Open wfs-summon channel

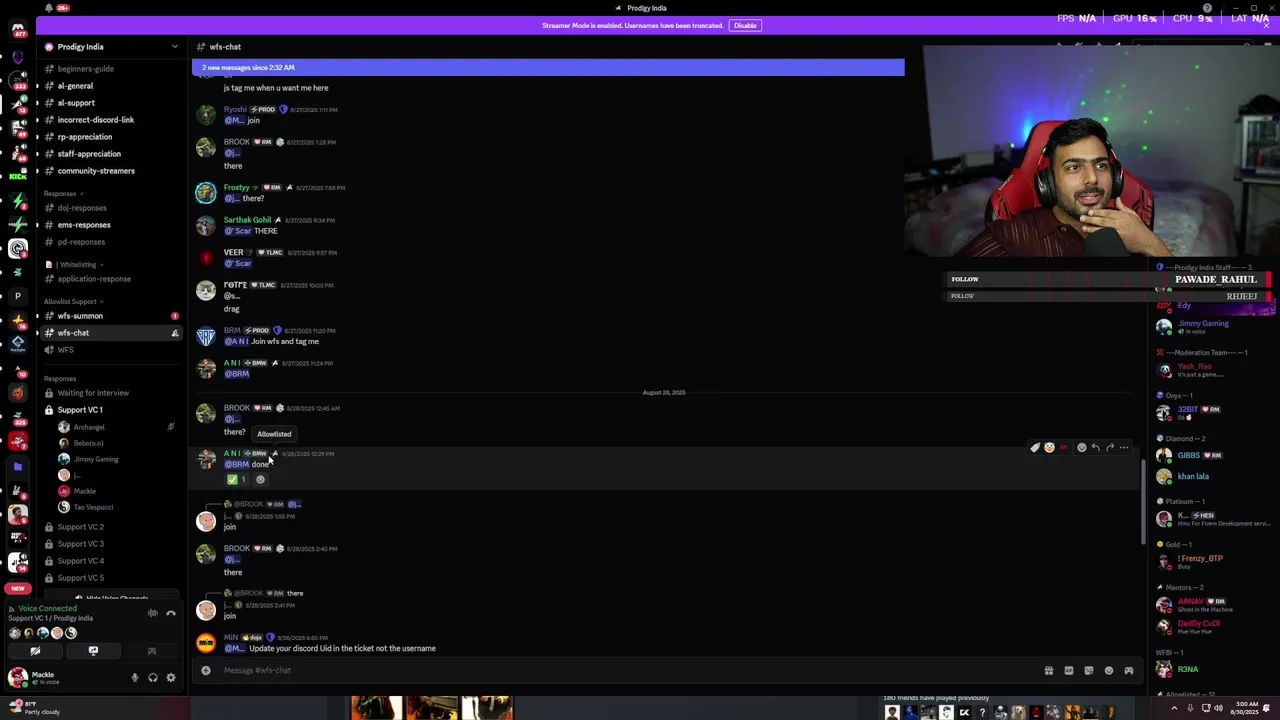(111, 316)
